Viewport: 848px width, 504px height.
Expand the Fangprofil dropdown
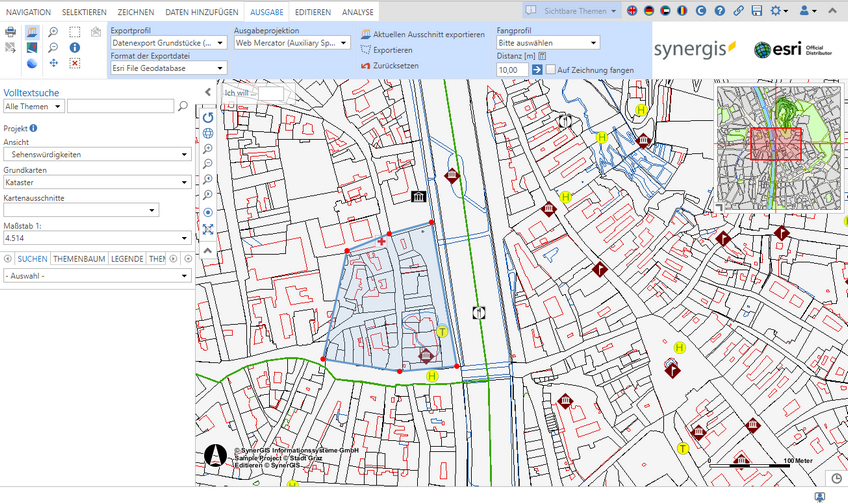(x=548, y=44)
